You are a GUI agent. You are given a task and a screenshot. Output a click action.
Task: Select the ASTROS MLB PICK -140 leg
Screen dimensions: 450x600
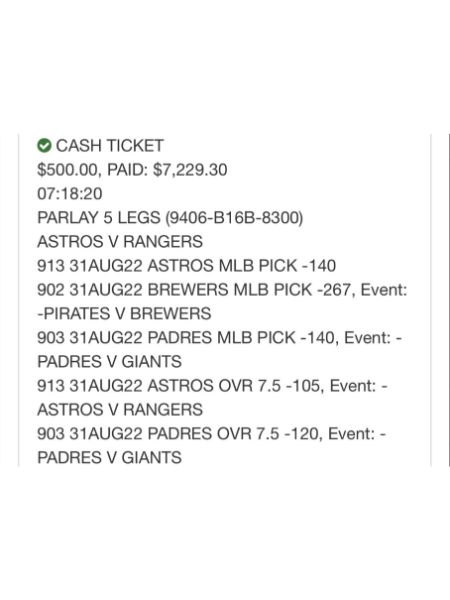pos(241,266)
